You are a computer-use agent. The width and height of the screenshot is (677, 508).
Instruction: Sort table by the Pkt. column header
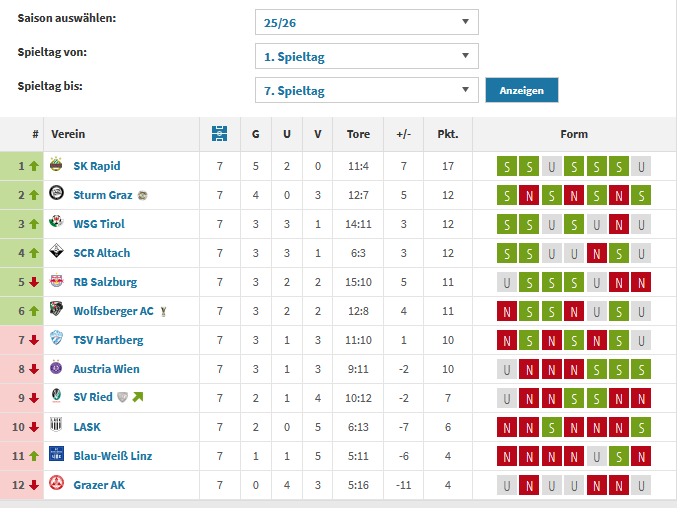pos(447,134)
